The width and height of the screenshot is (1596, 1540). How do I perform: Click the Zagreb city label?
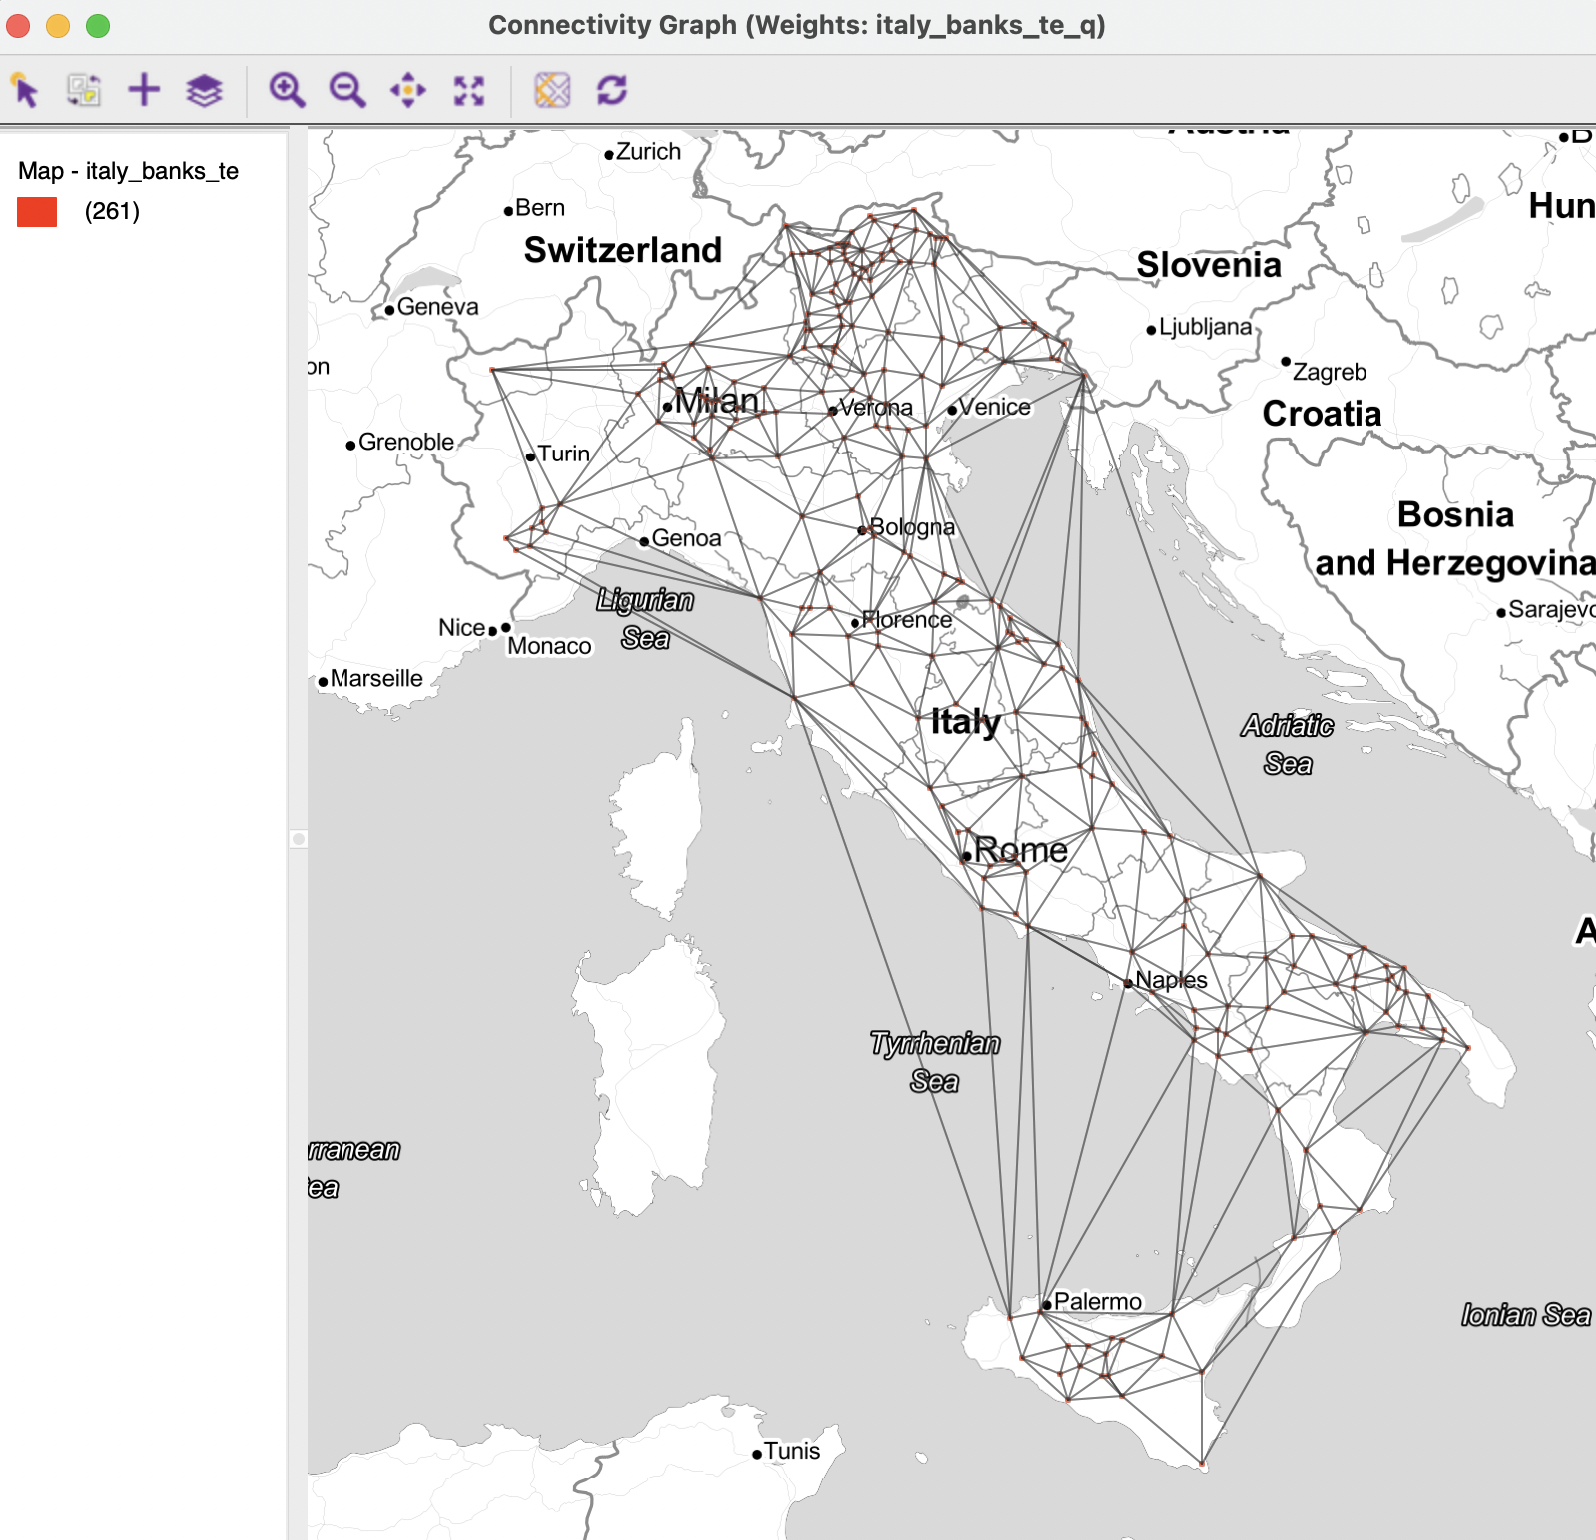(x=1329, y=372)
